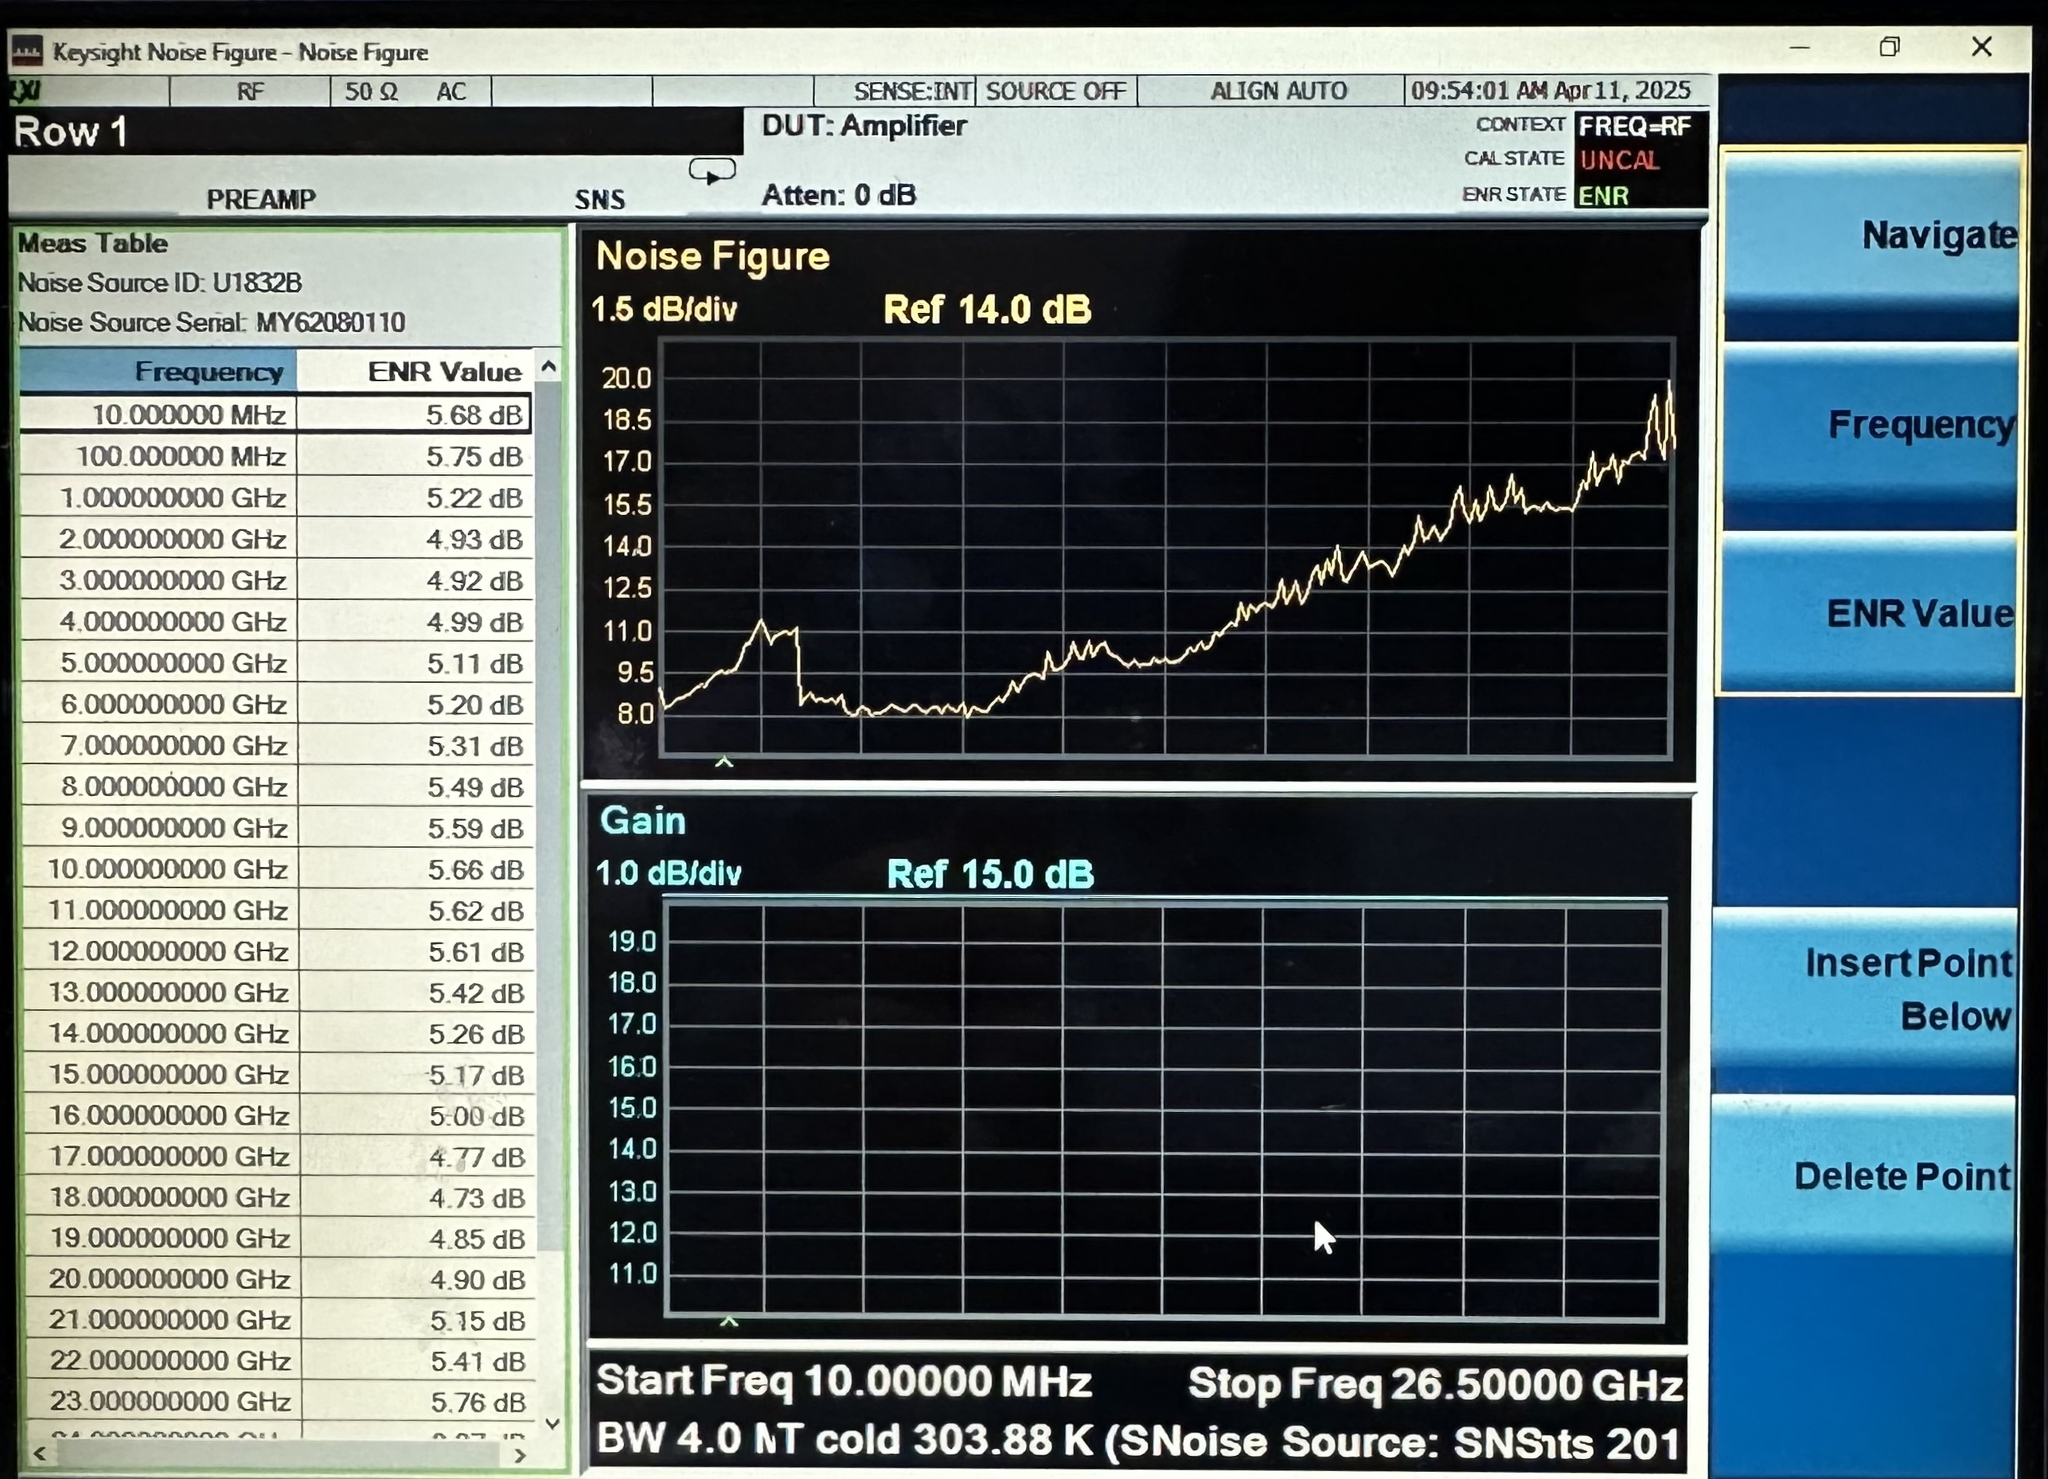Click the 5.61 dB ENR value

point(476,952)
